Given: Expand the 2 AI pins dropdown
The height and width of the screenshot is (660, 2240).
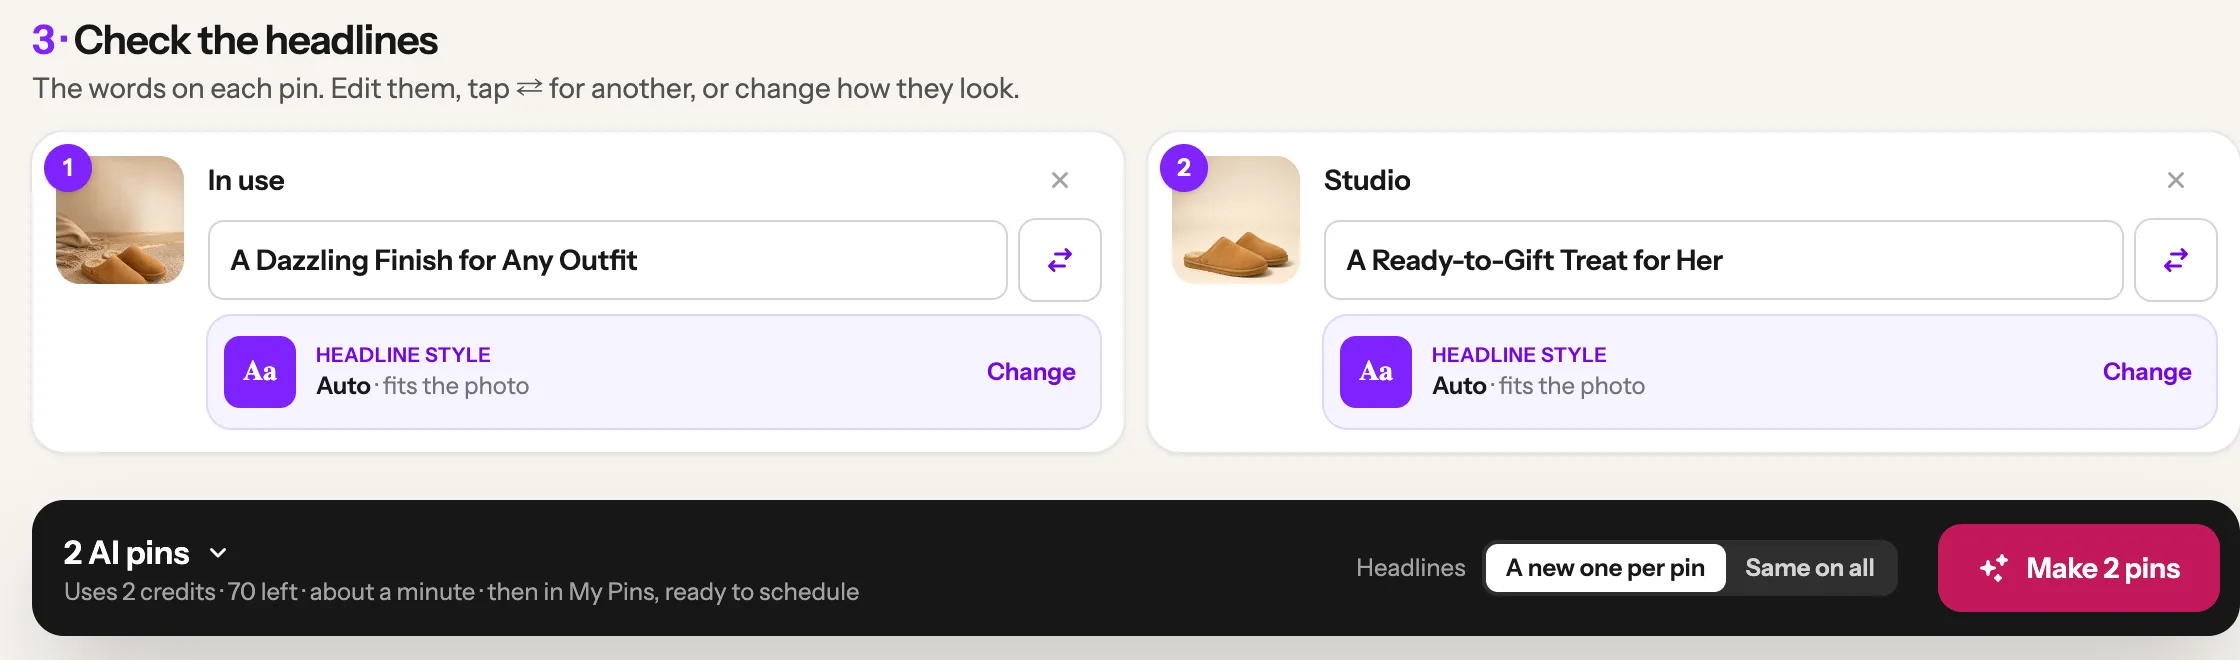Looking at the screenshot, I should click(x=146, y=553).
